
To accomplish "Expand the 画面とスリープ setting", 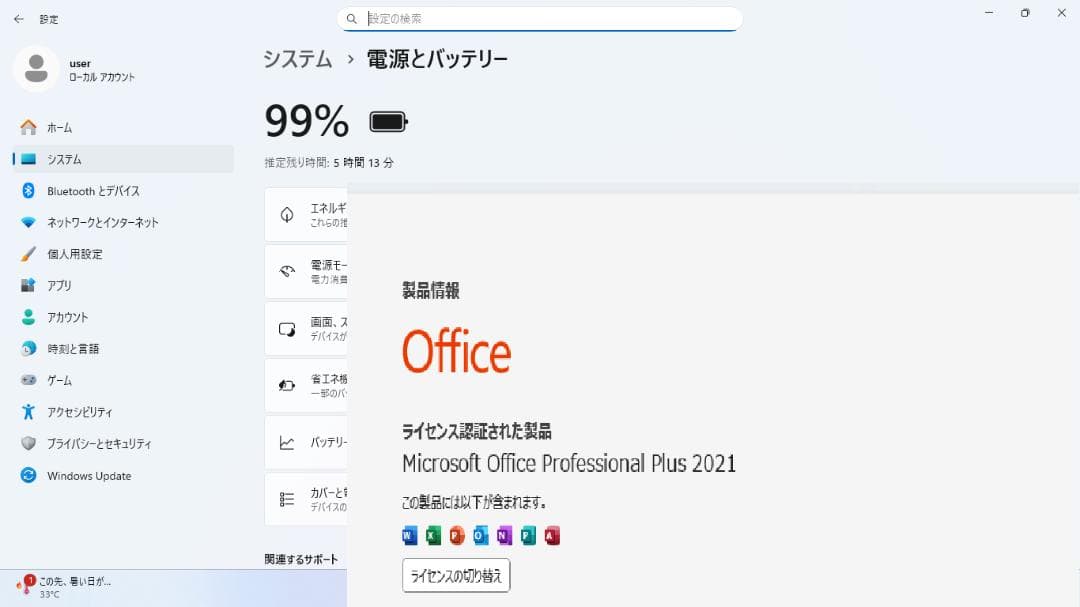I will 307,328.
